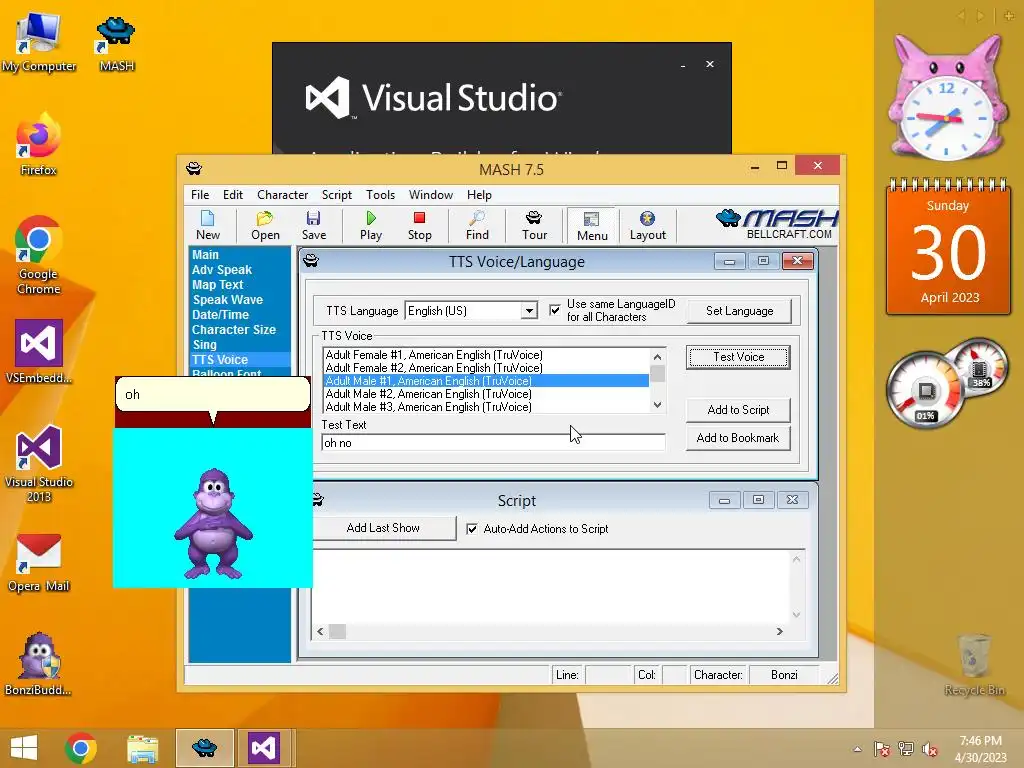The image size is (1024, 768).
Task: Click the Add to Bookmark button
Action: coord(738,438)
